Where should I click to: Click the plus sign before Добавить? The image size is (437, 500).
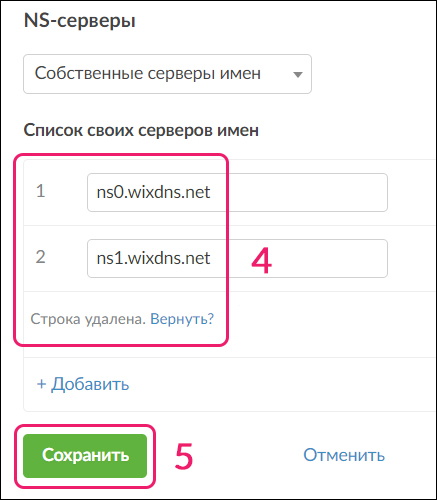pyautogui.click(x=41, y=384)
